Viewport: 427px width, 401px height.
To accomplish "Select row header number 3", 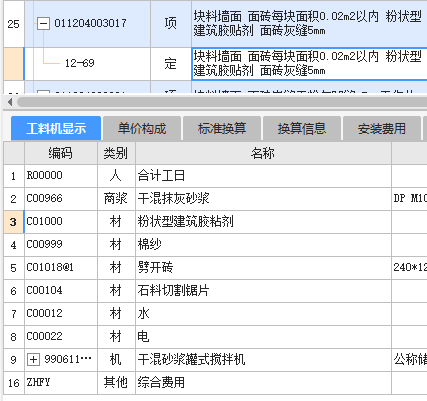I will (x=14, y=222).
